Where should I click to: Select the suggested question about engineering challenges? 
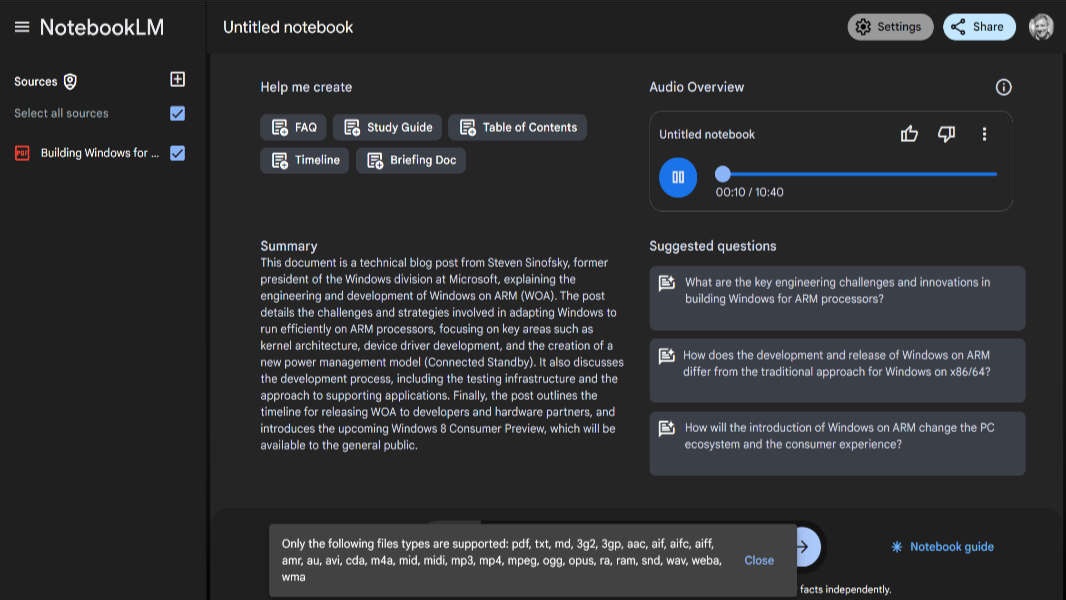click(x=837, y=297)
